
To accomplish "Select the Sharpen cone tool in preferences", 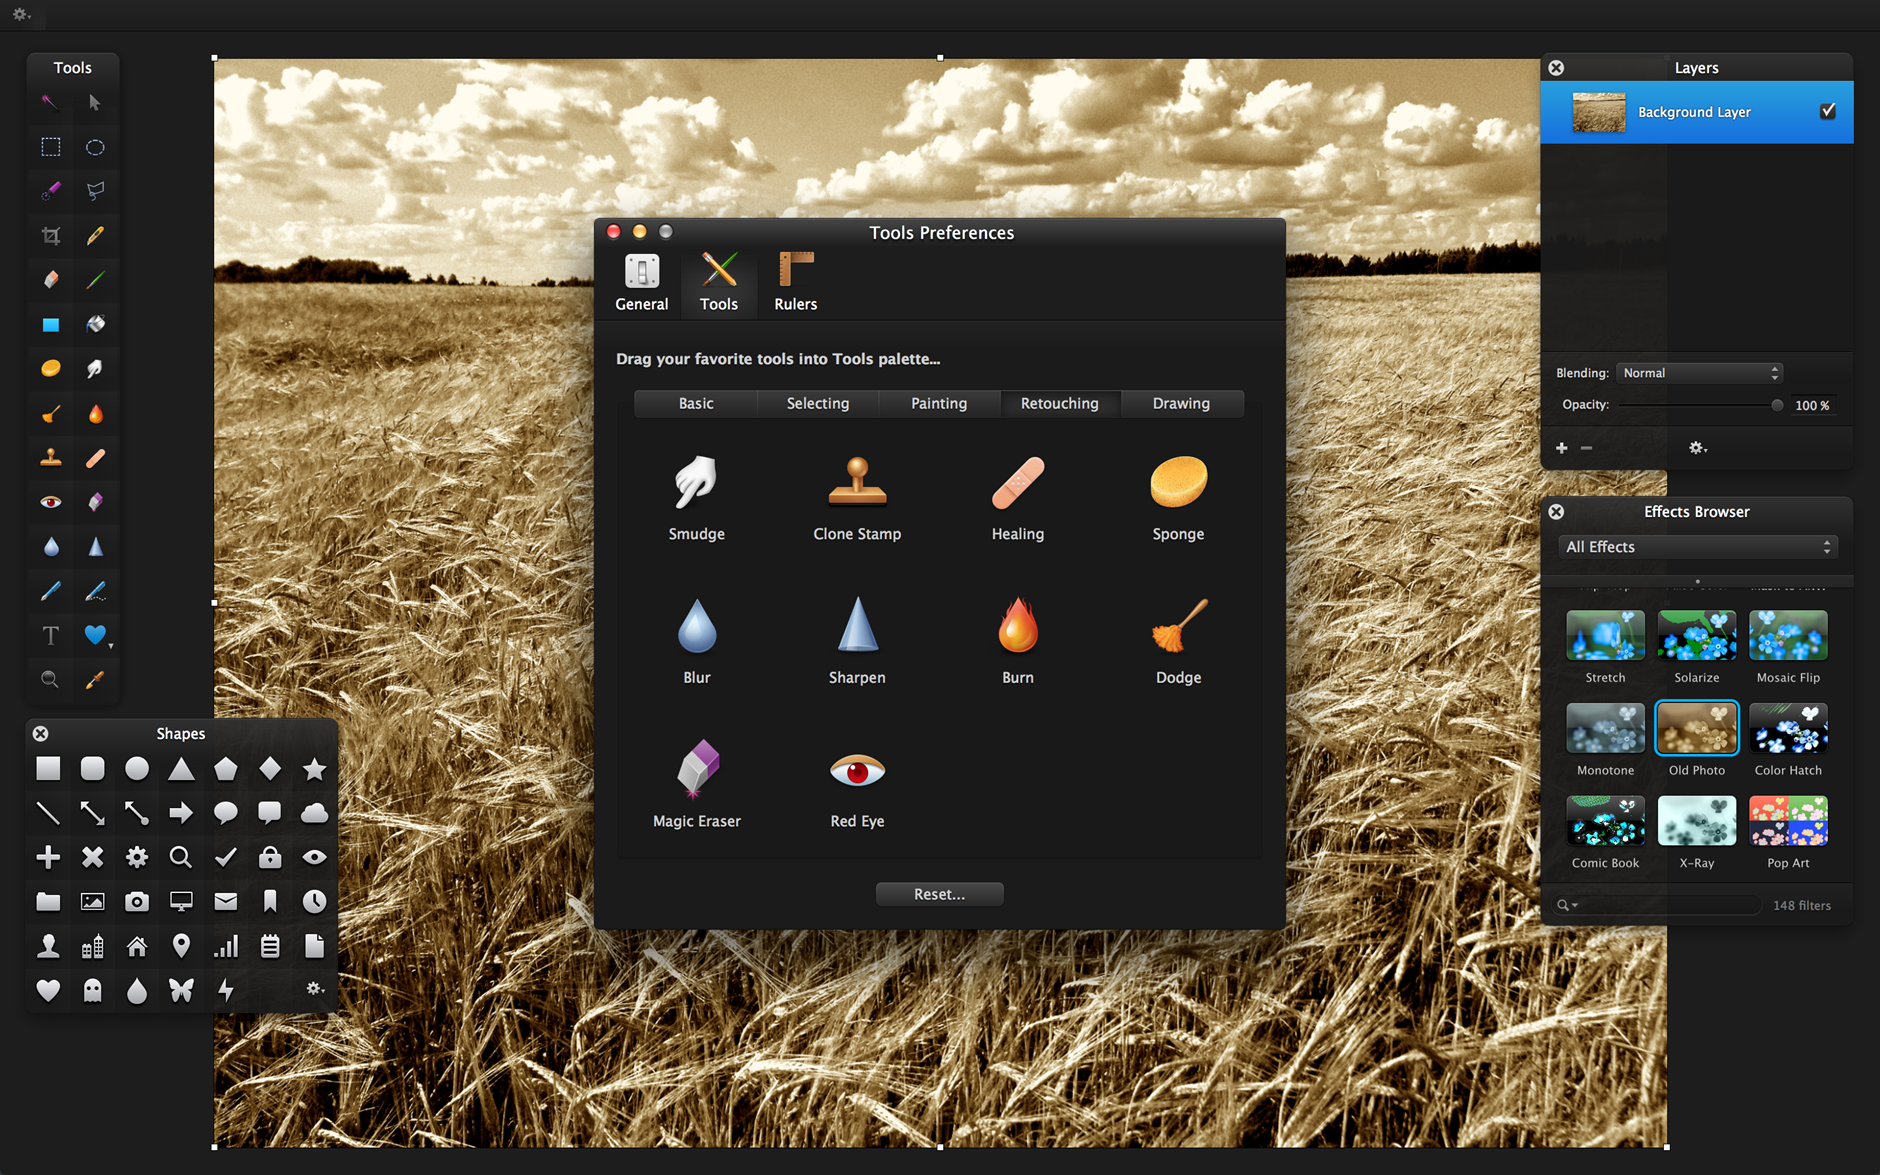I will [857, 625].
